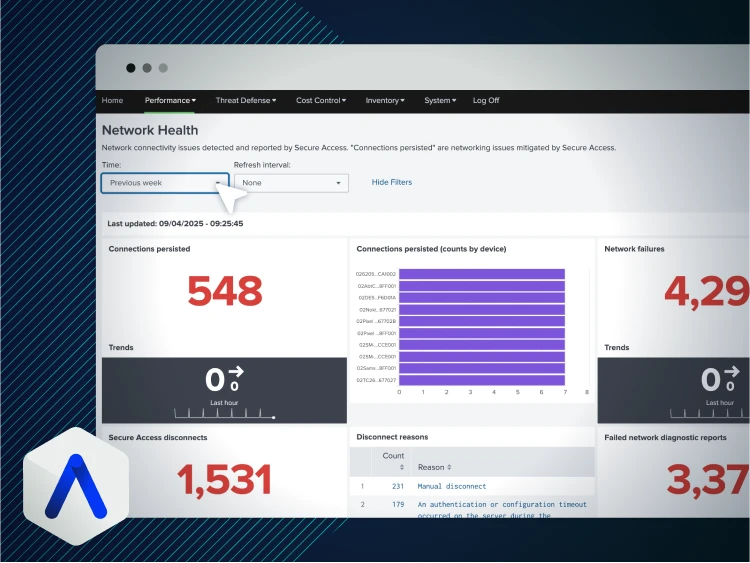Click the chart bar for 02Sams…8FF001
The width and height of the screenshot is (750, 563).
point(482,368)
